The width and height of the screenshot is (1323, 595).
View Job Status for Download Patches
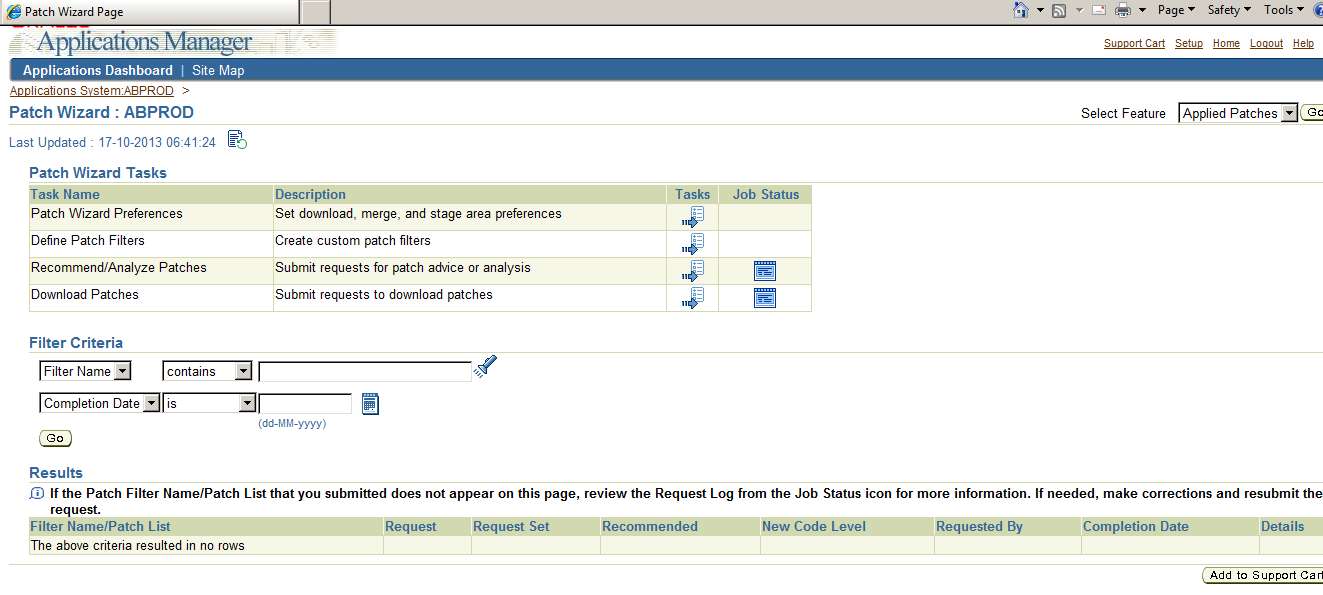tap(764, 296)
